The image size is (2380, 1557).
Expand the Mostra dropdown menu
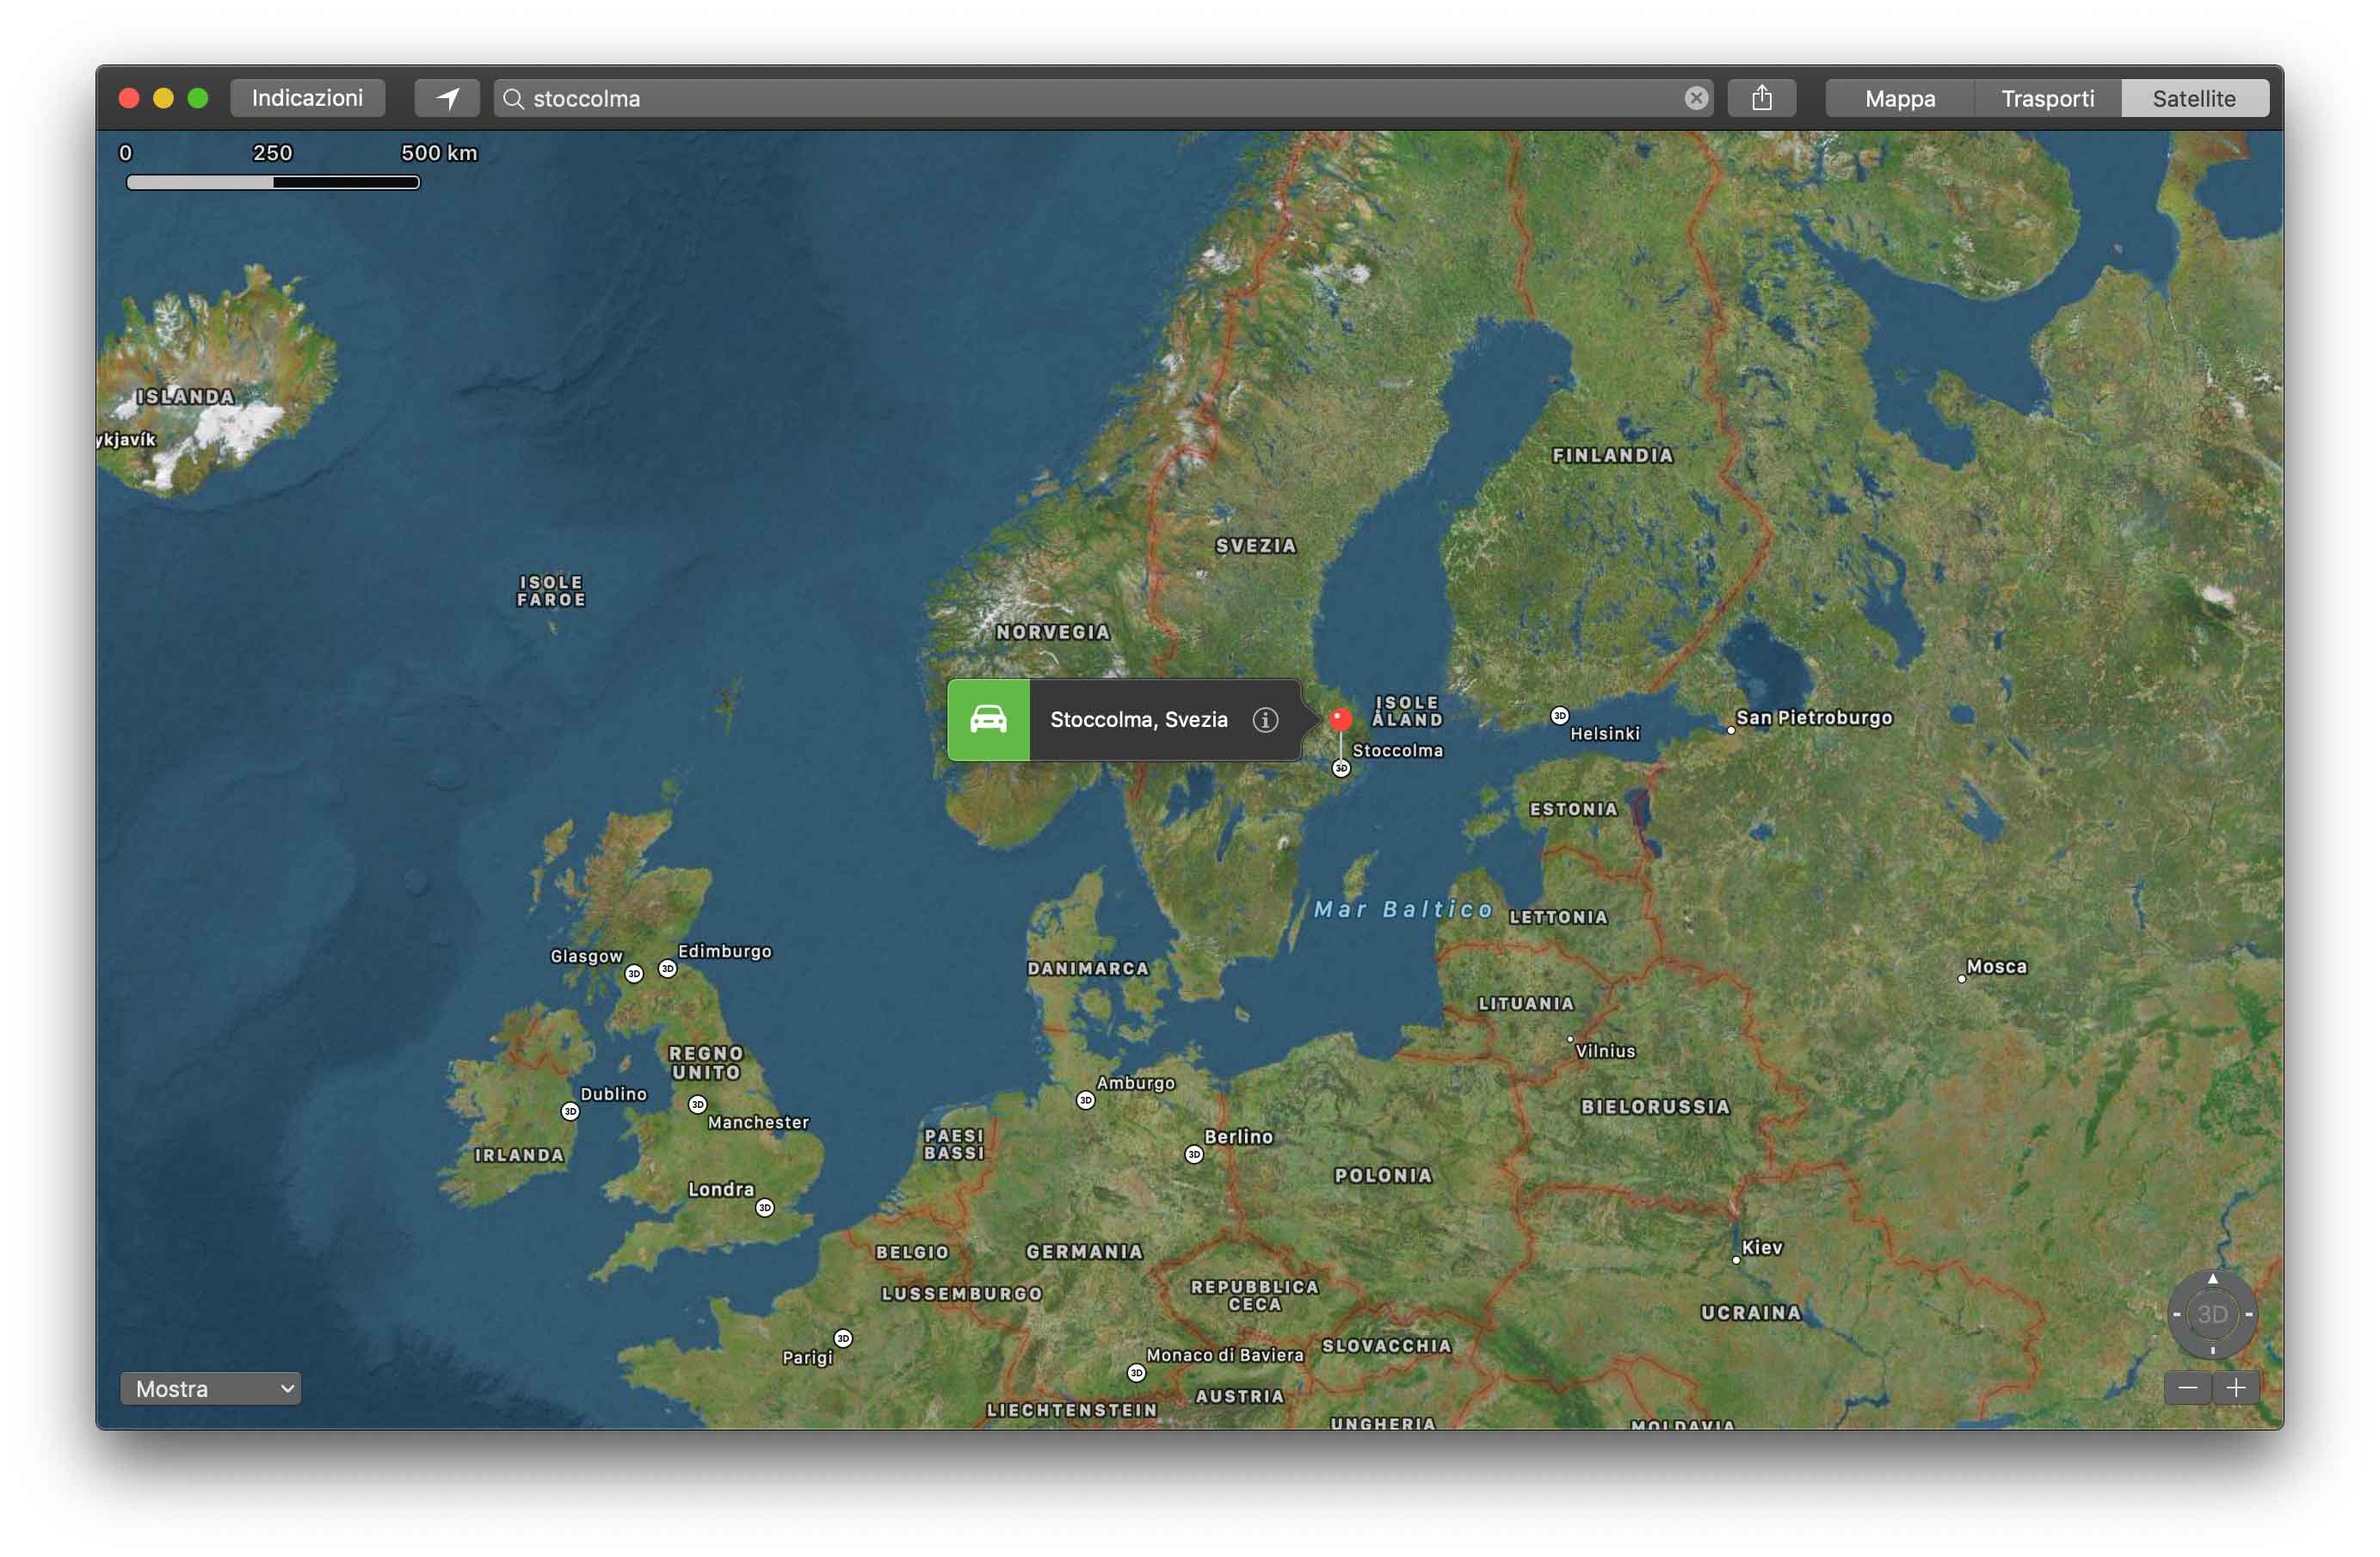pyautogui.click(x=210, y=1389)
